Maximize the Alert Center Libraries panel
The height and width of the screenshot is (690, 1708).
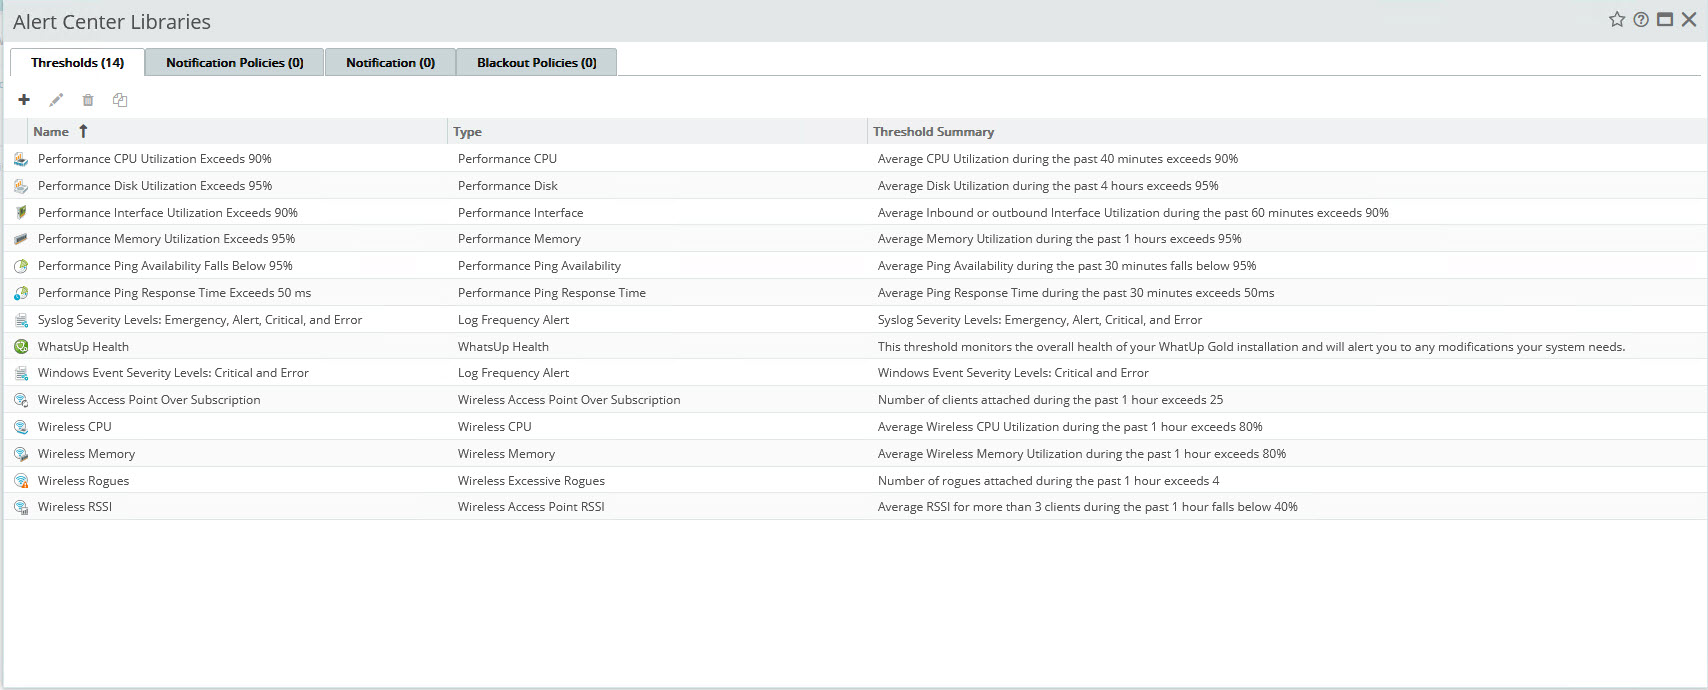1665,19
